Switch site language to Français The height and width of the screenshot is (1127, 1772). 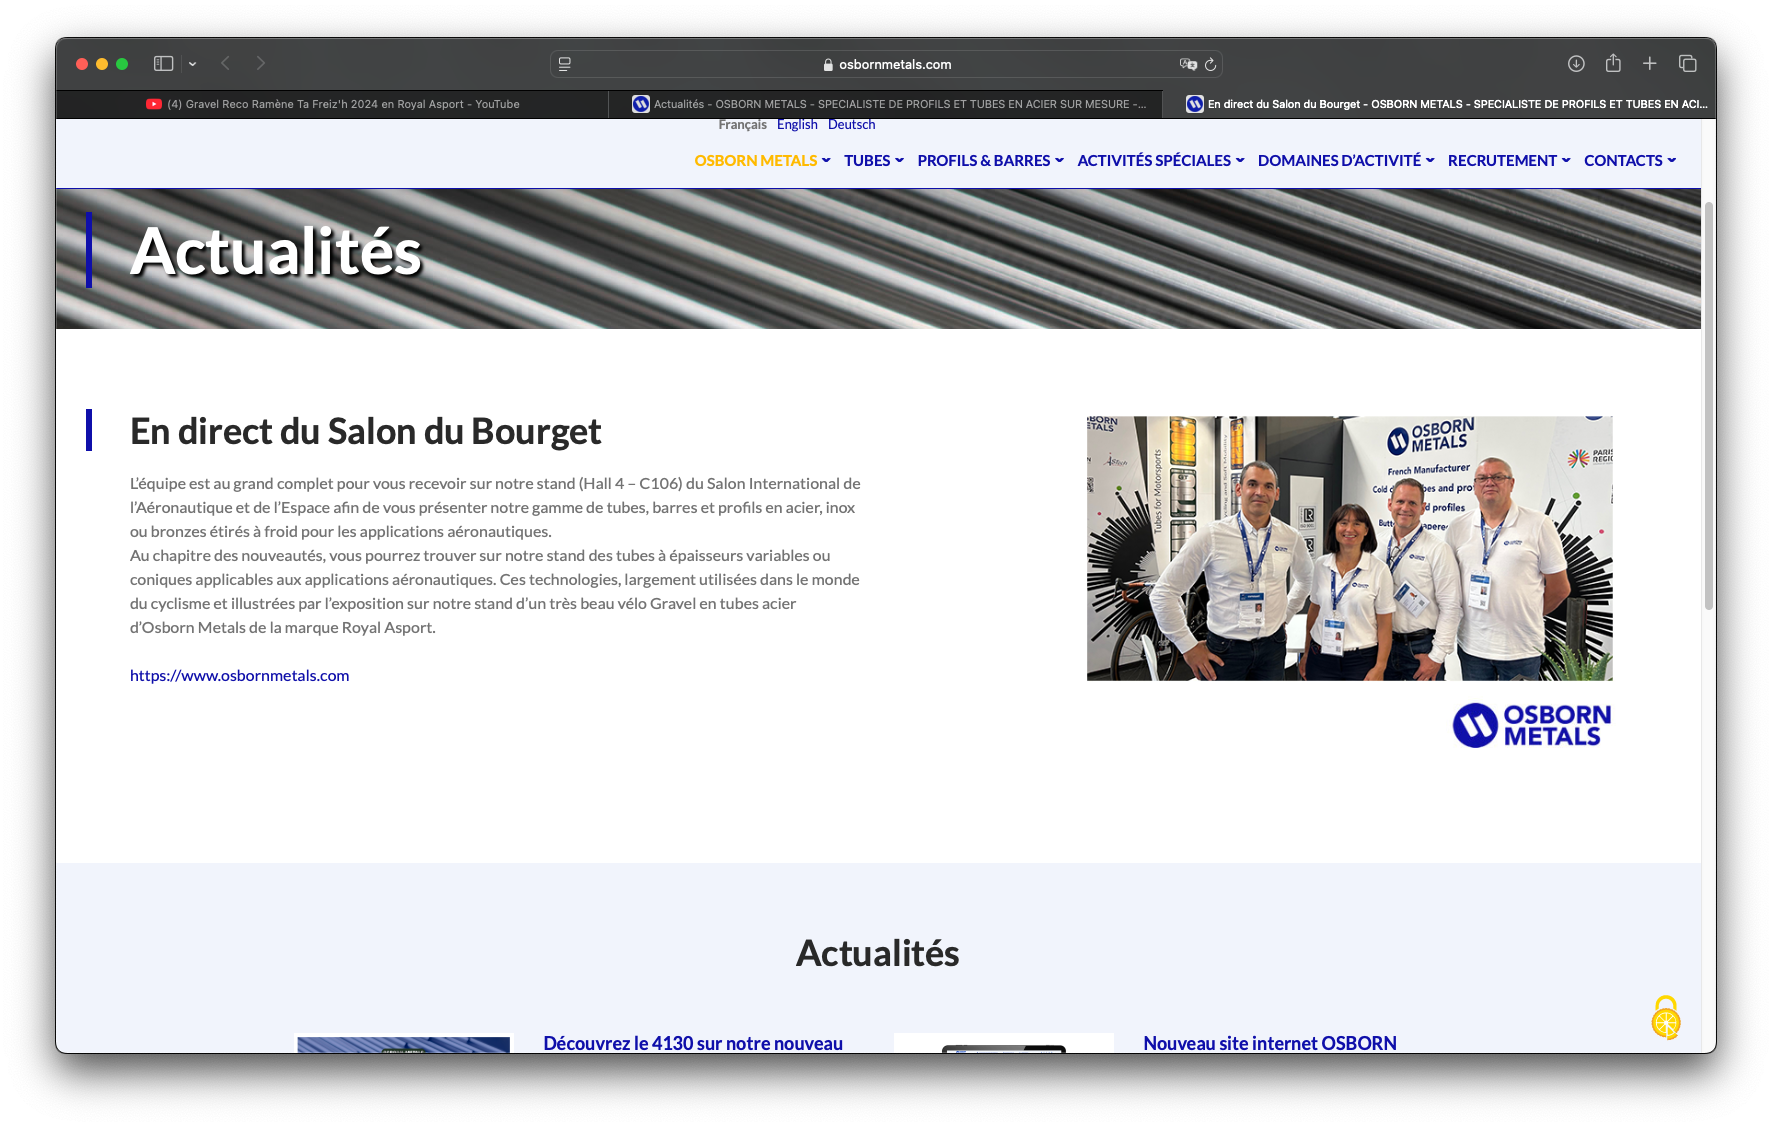(x=742, y=125)
